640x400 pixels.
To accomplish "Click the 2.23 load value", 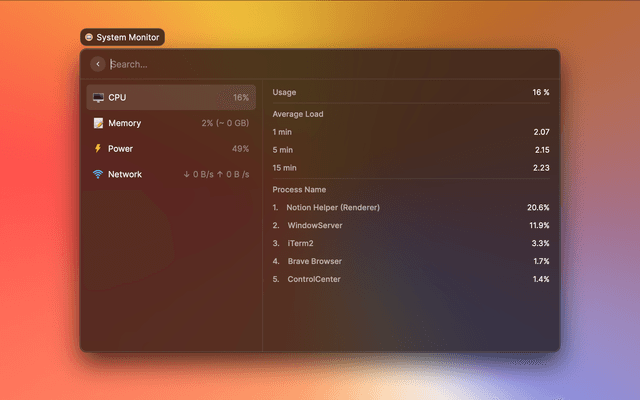I will click(x=541, y=168).
